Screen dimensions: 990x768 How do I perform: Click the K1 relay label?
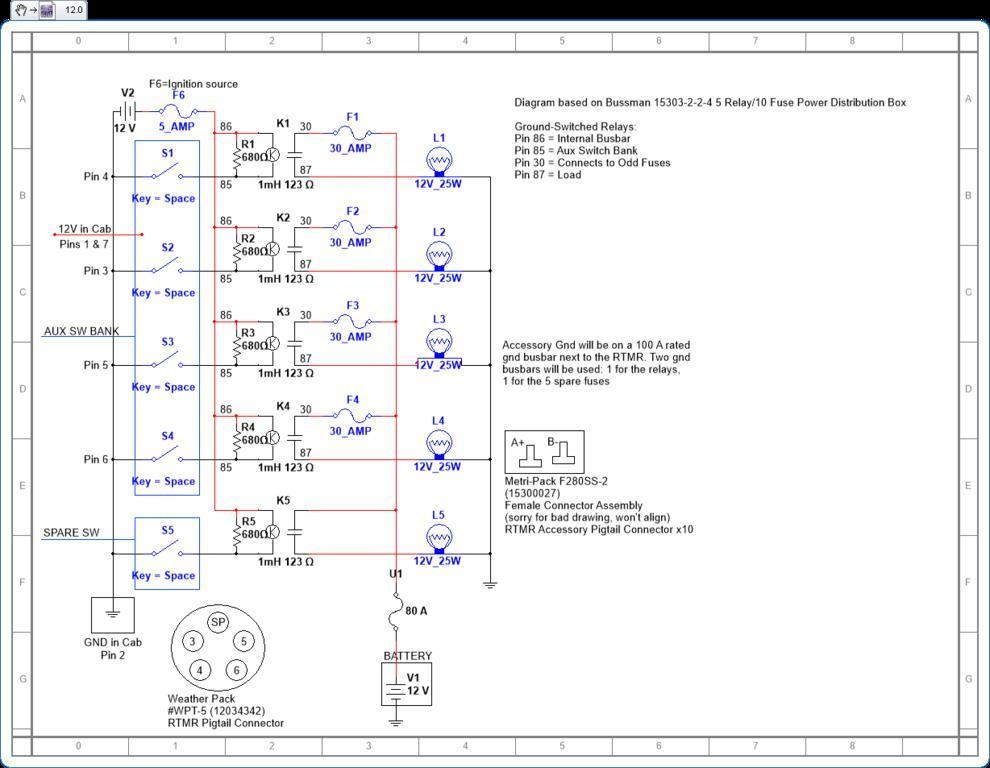283,123
